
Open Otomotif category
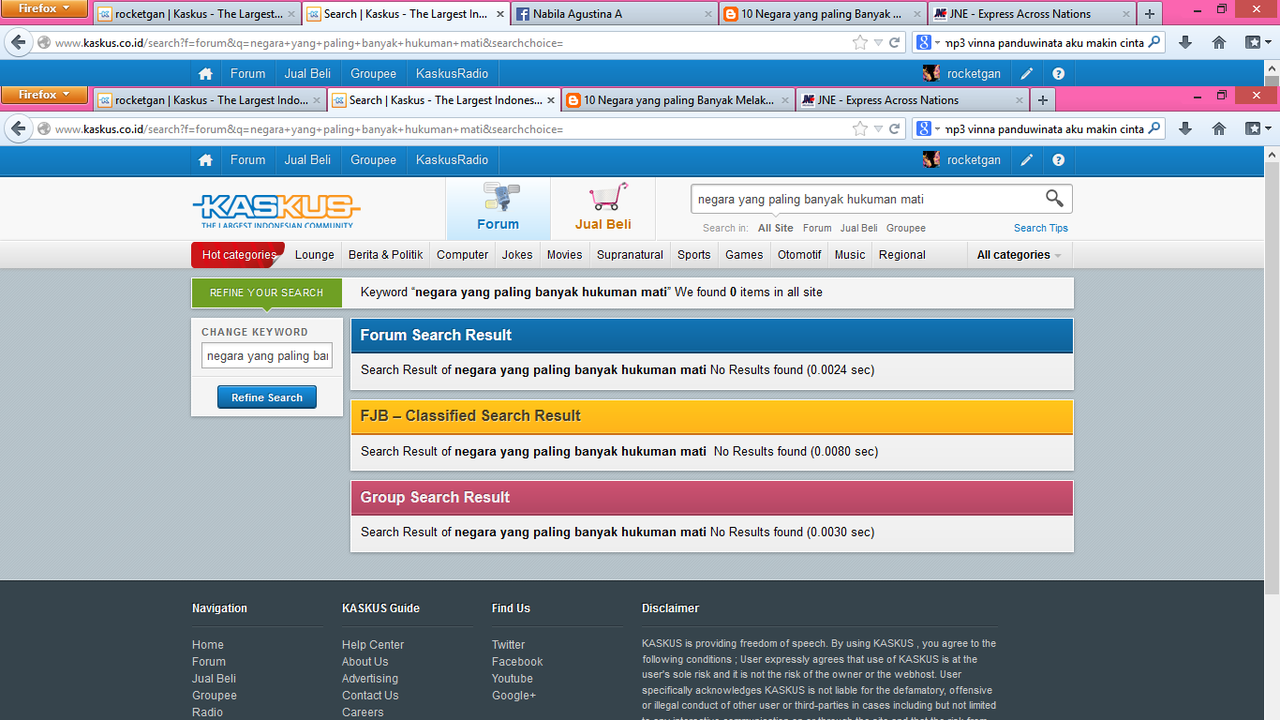coord(799,255)
